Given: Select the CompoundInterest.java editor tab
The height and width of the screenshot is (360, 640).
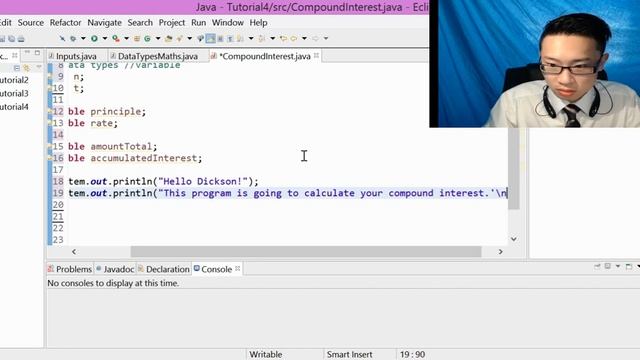Looking at the screenshot, I should [264, 56].
